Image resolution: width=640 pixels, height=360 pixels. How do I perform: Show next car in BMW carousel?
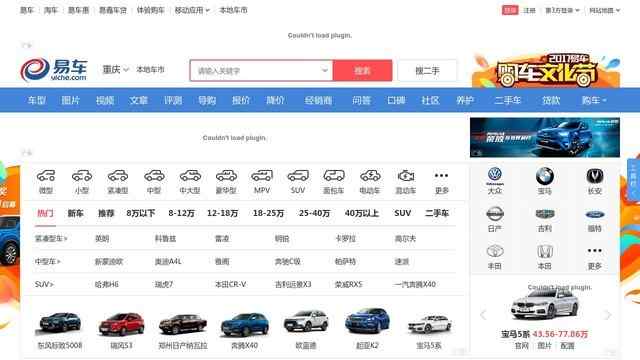pyautogui.click(x=607, y=315)
